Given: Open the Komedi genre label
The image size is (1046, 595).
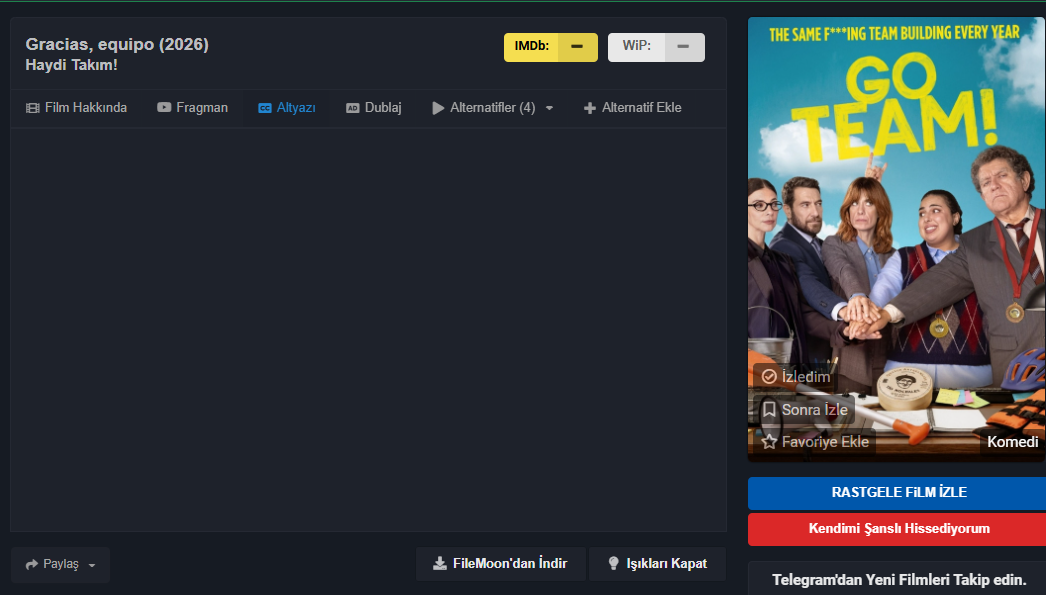Looking at the screenshot, I should (x=1012, y=442).
